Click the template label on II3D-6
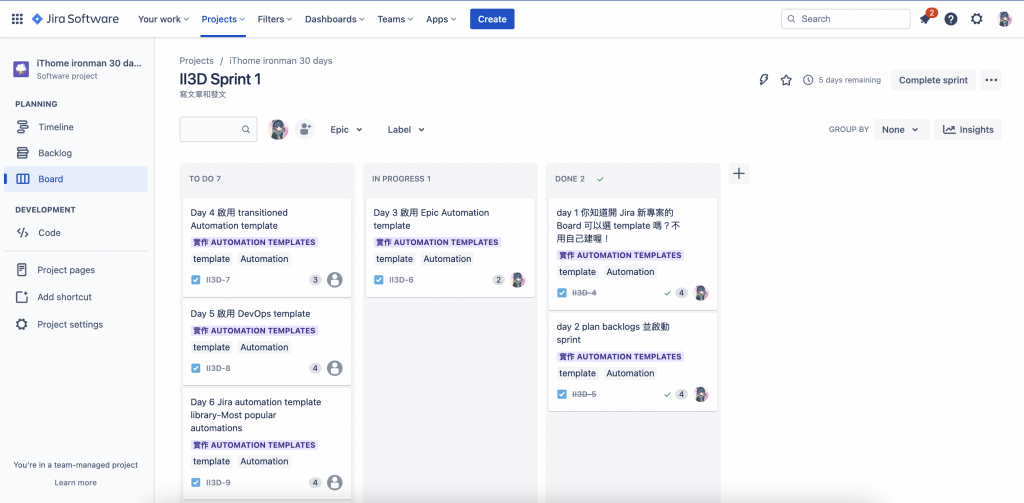Image resolution: width=1024 pixels, height=503 pixels. point(394,259)
